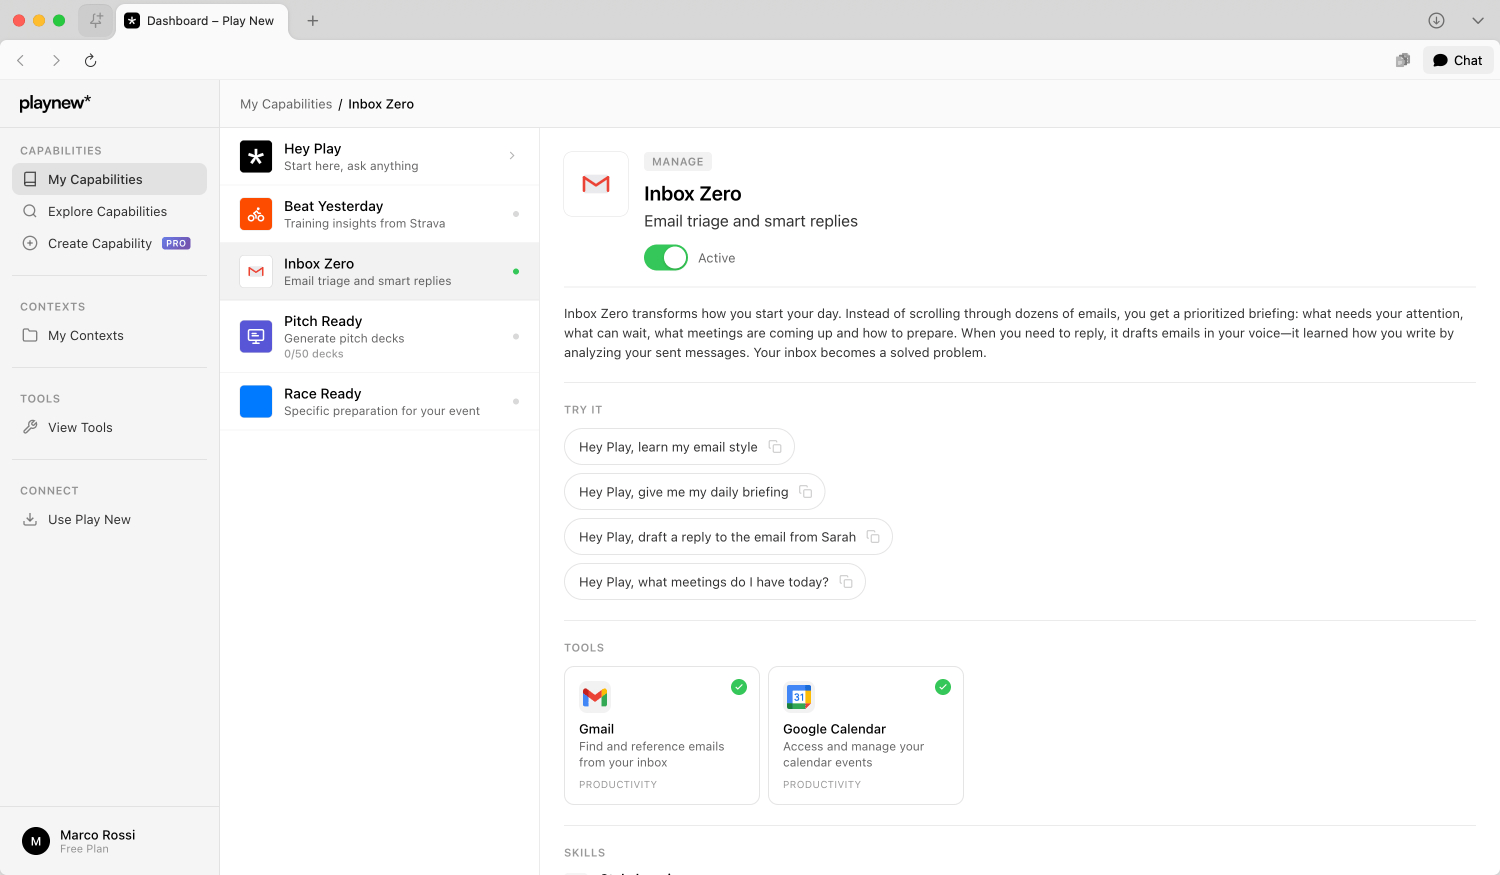Screen dimensions: 1500x875
Task: Click the Strava icon for Beat Yesterday
Action: click(x=256, y=214)
